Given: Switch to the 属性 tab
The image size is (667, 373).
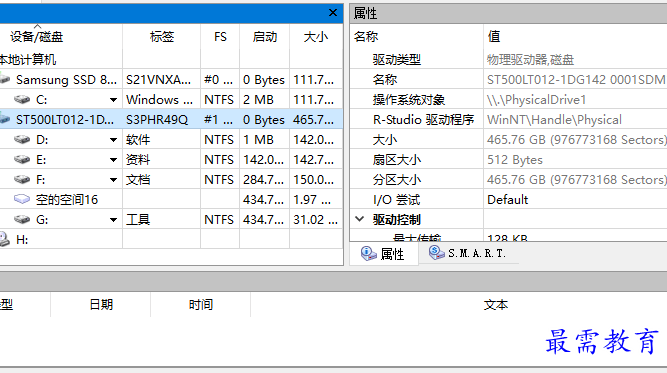Looking at the screenshot, I should [x=384, y=254].
